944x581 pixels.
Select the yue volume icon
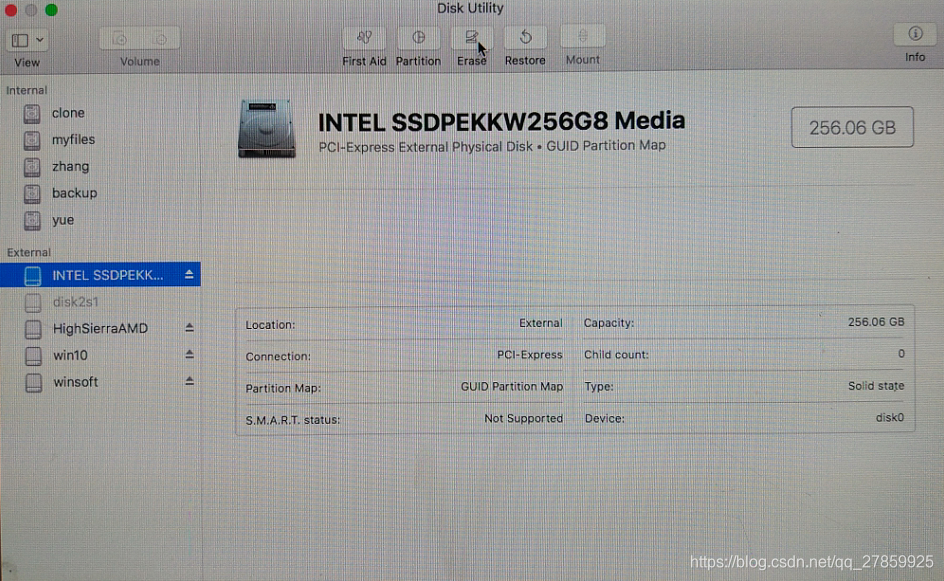pos(32,220)
